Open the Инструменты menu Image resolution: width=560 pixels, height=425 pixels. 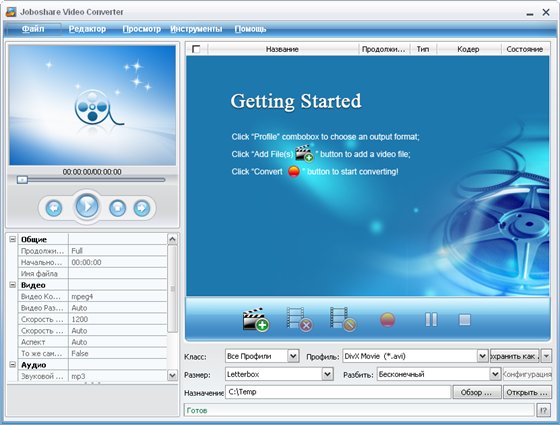pyautogui.click(x=196, y=29)
